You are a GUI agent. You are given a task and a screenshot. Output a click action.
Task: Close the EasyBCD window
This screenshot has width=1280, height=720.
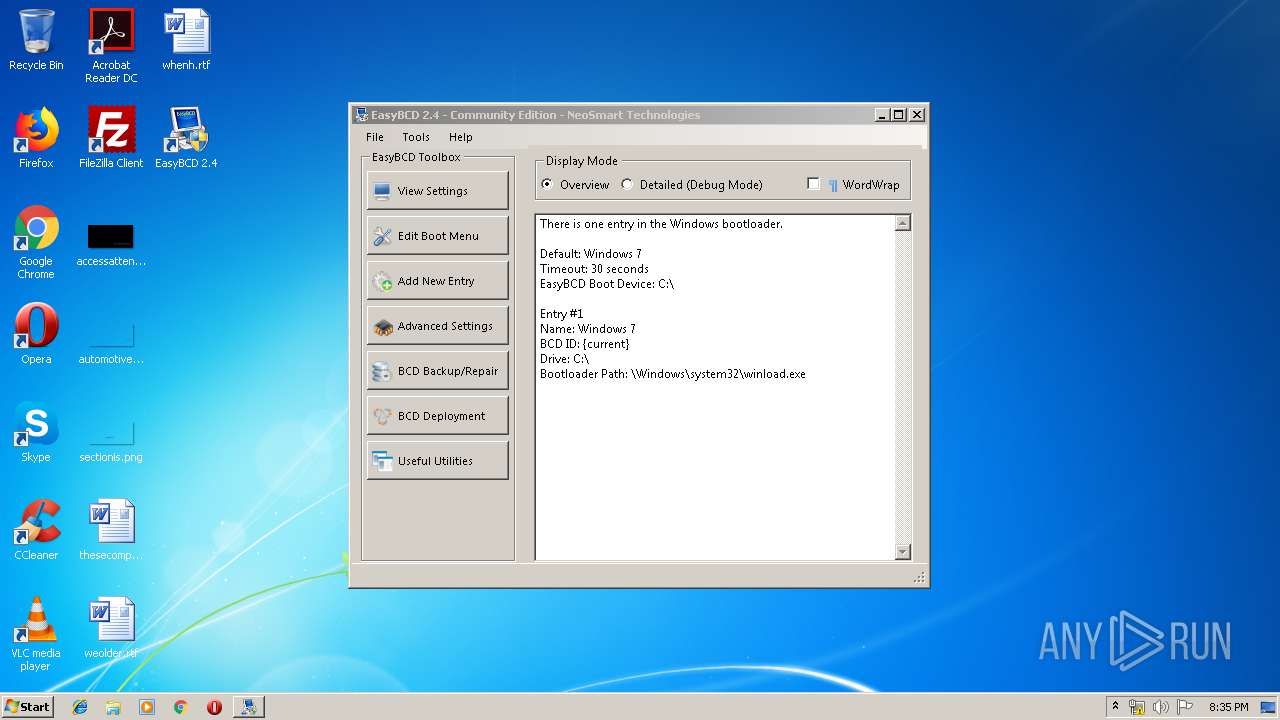click(x=917, y=115)
